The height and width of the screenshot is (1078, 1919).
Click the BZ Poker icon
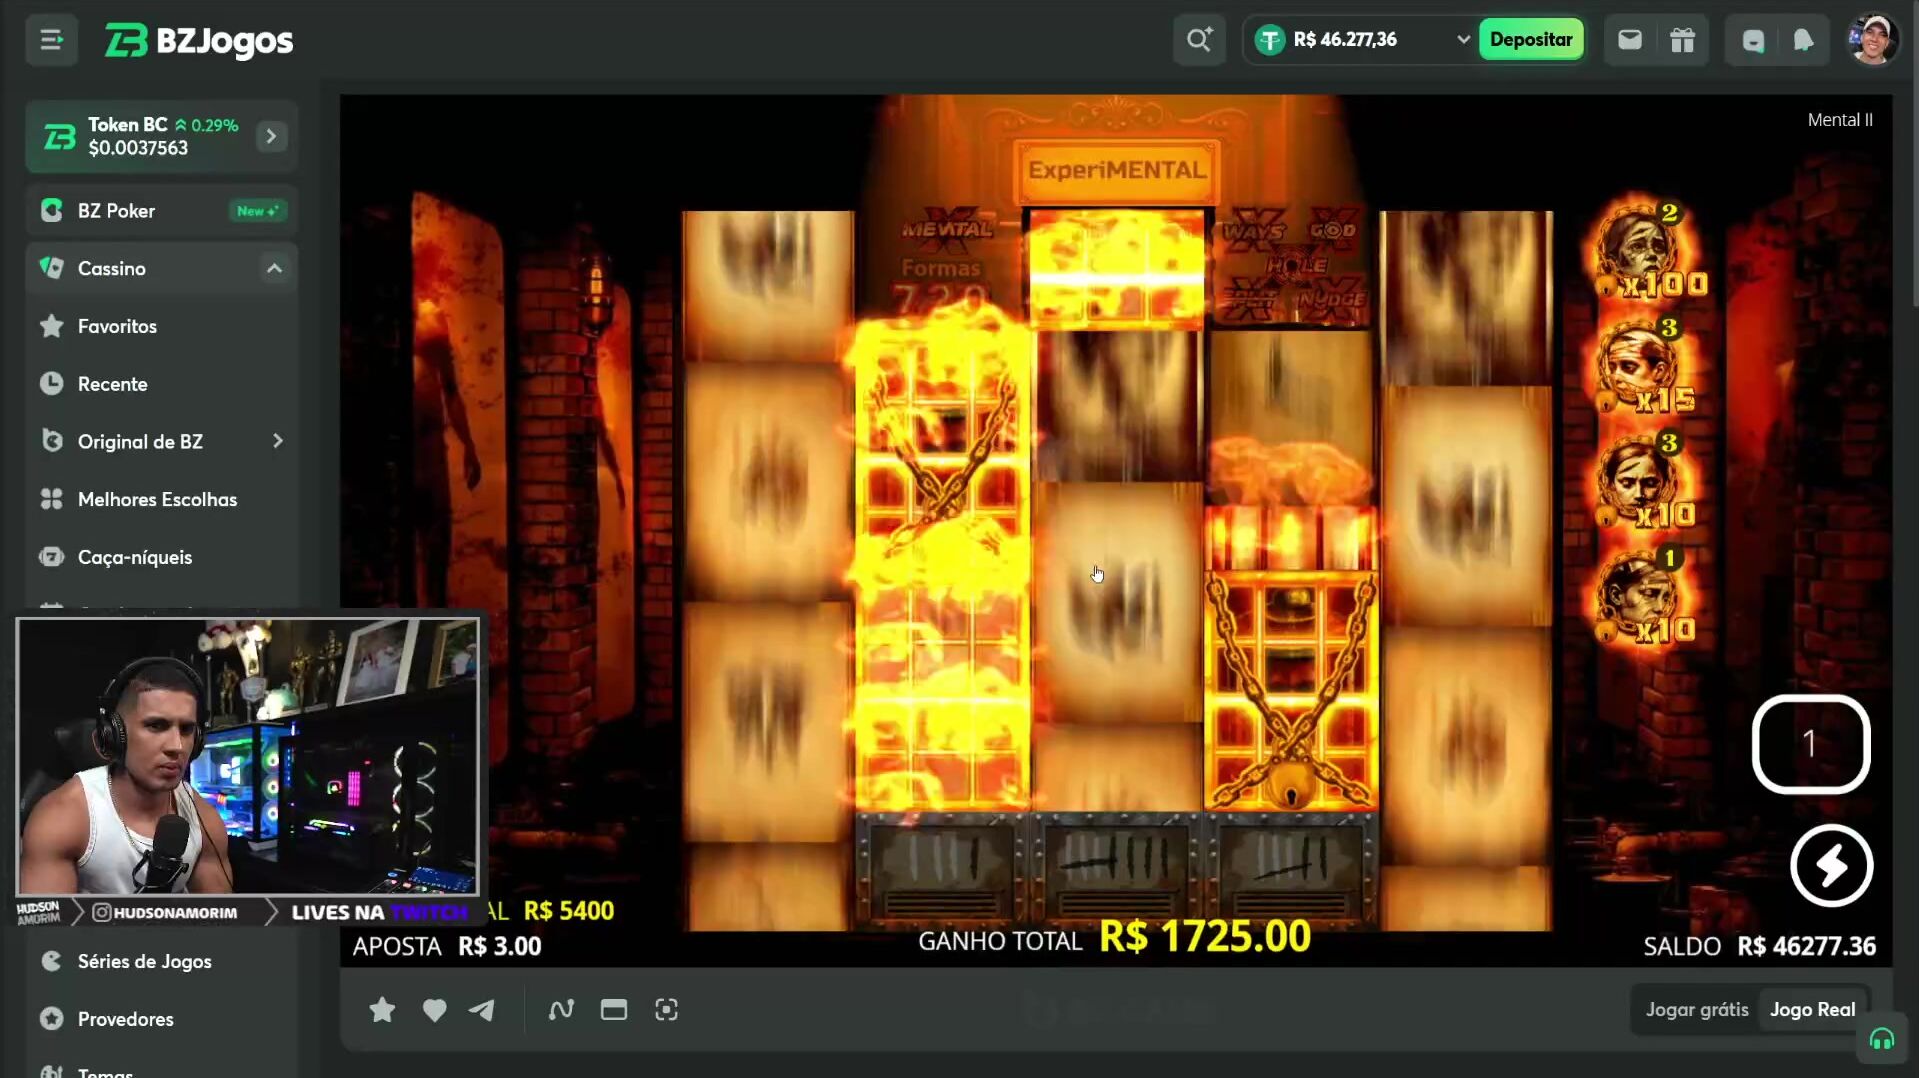point(52,211)
